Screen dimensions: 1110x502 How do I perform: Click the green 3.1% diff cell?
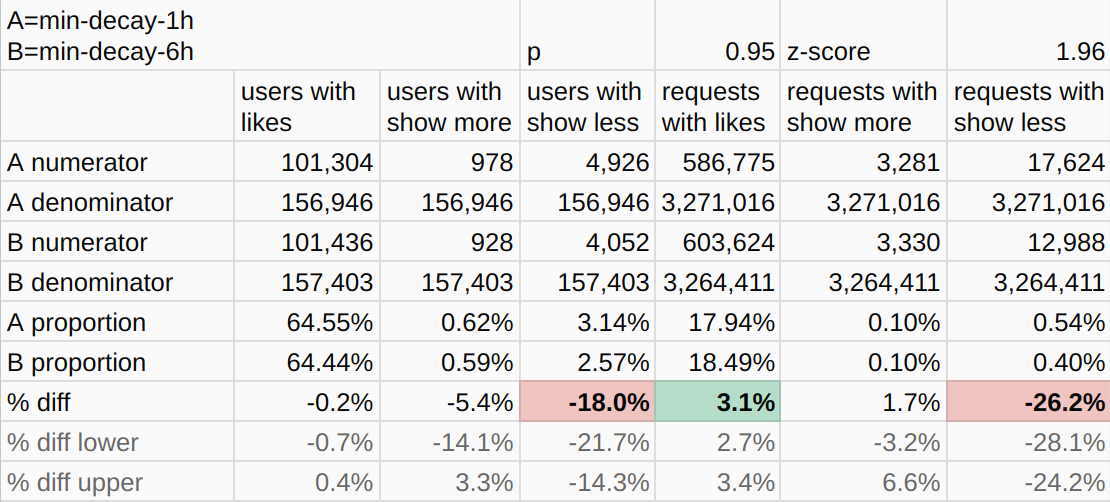717,402
